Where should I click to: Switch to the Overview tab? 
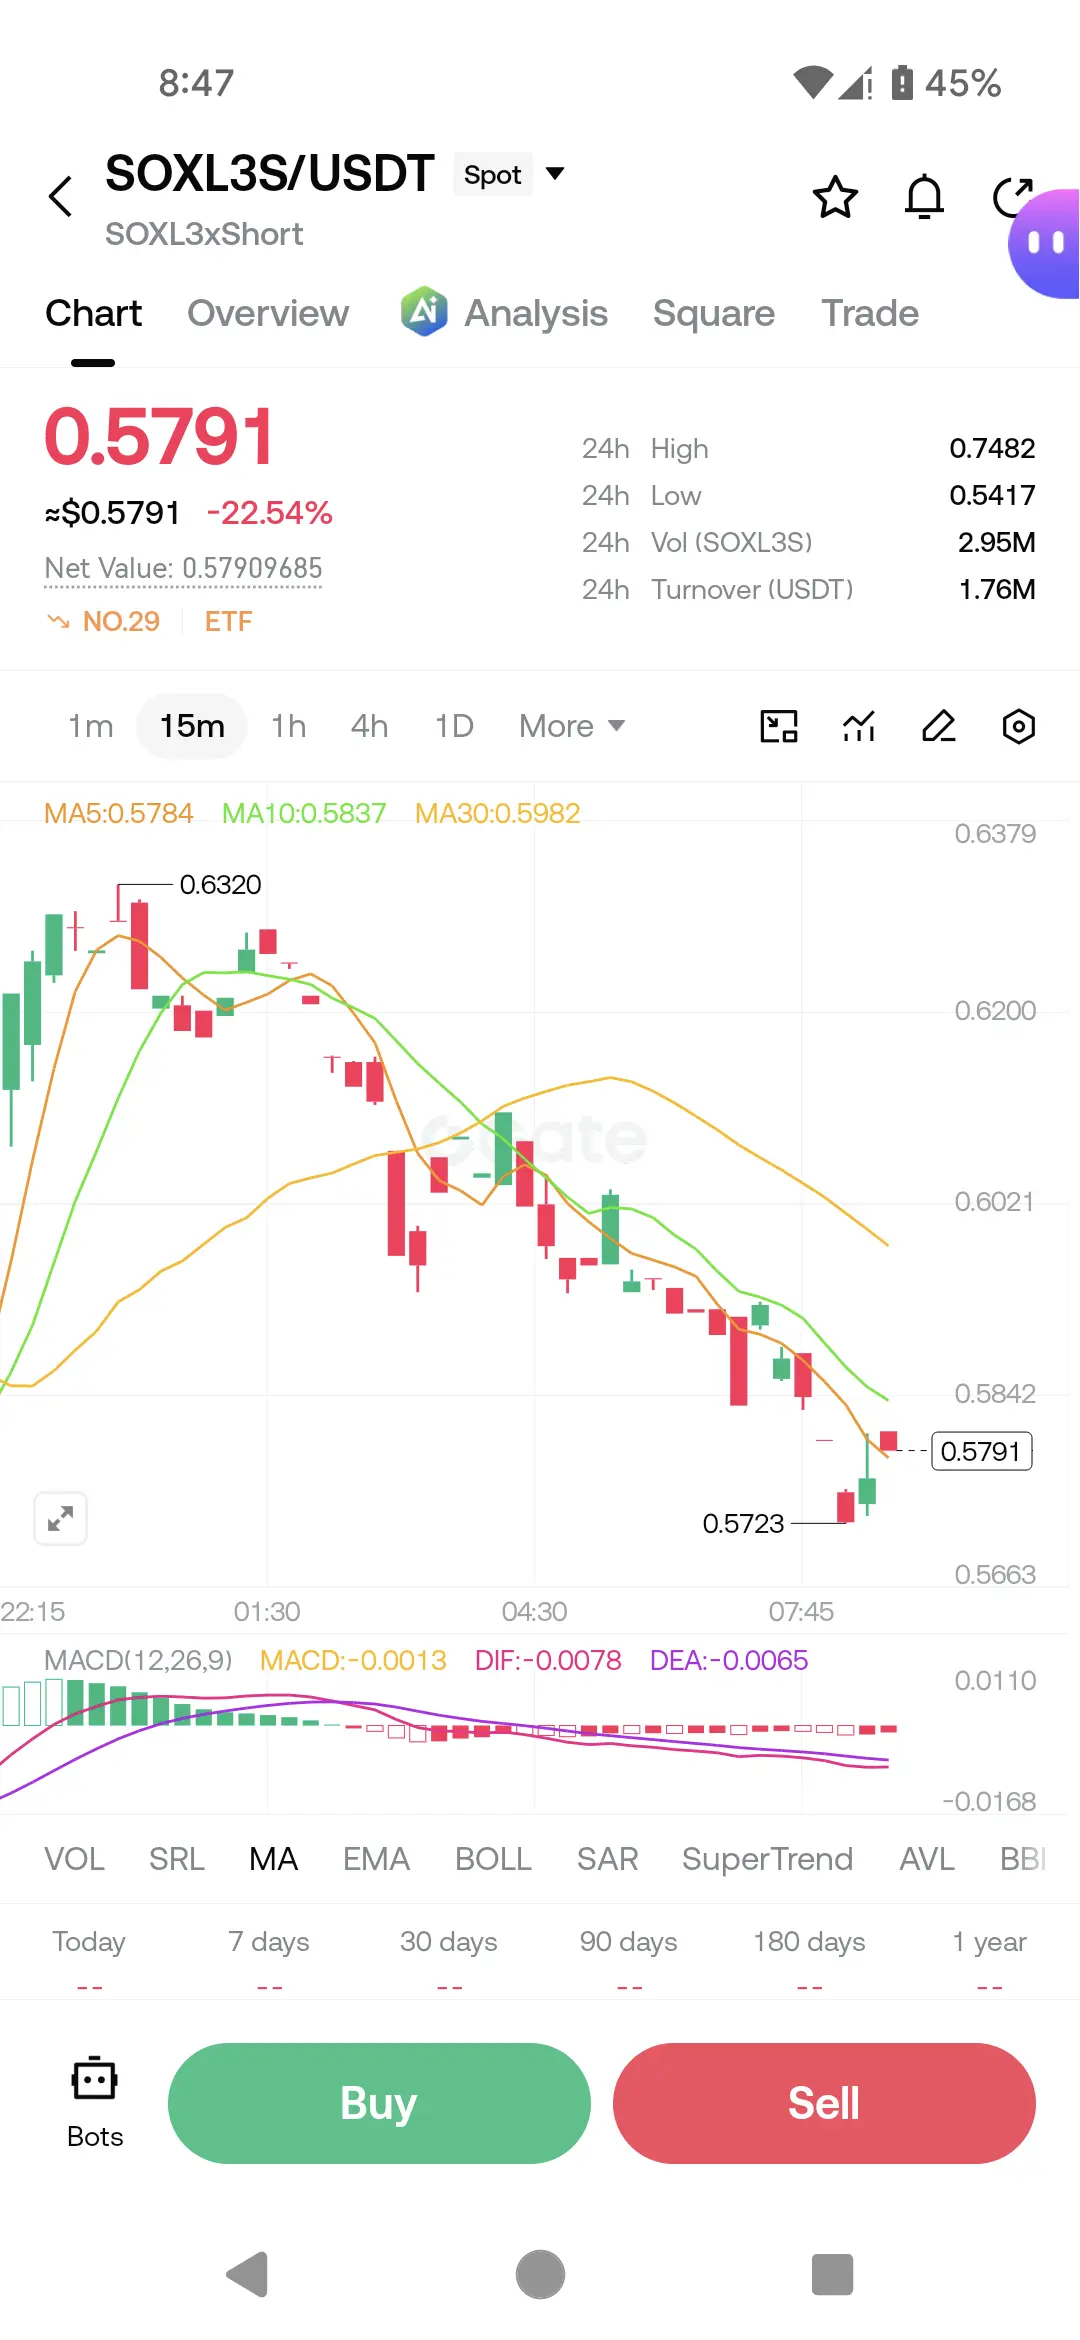pos(268,314)
